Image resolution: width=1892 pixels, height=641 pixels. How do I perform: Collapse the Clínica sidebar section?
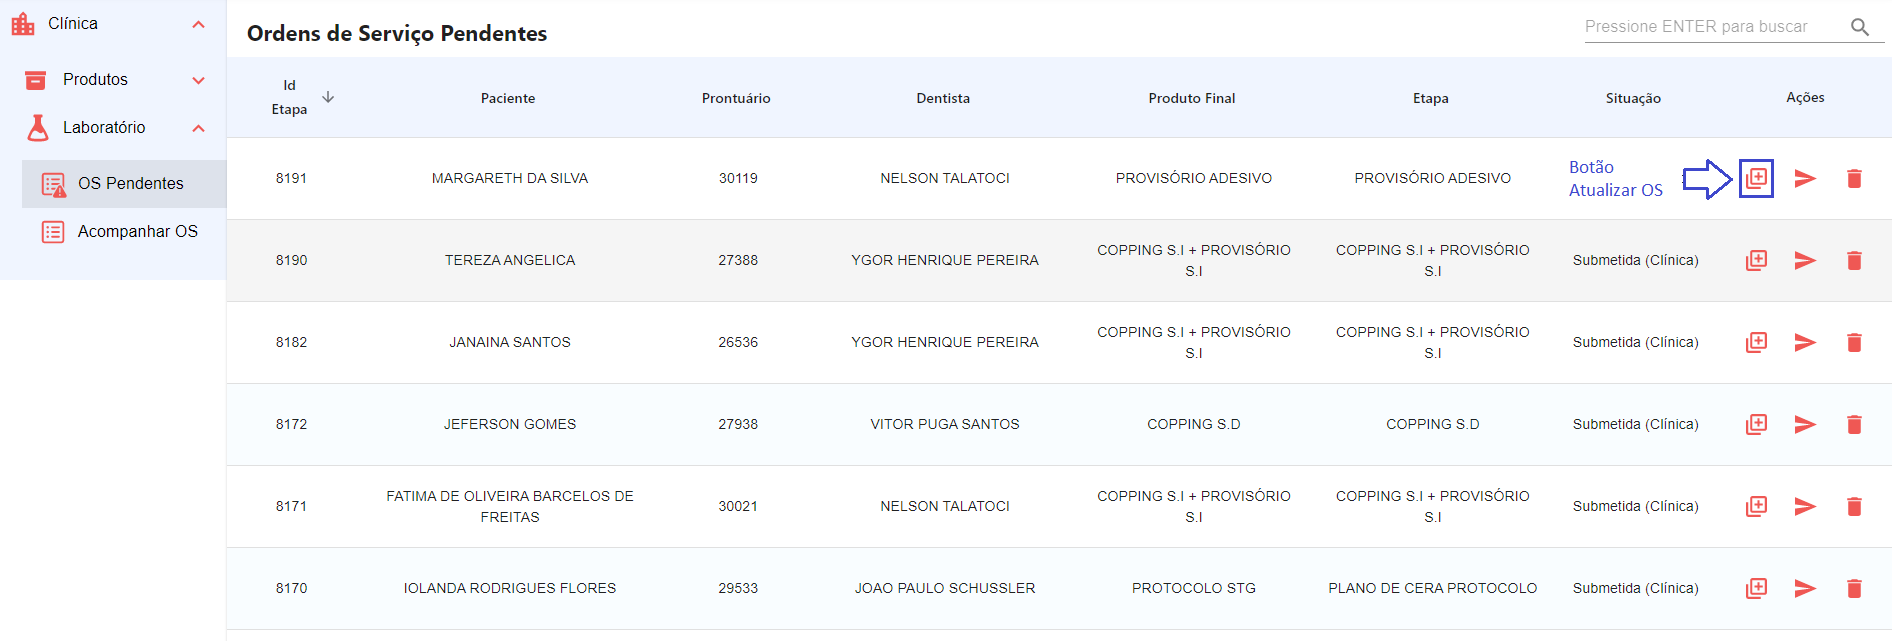pos(198,24)
